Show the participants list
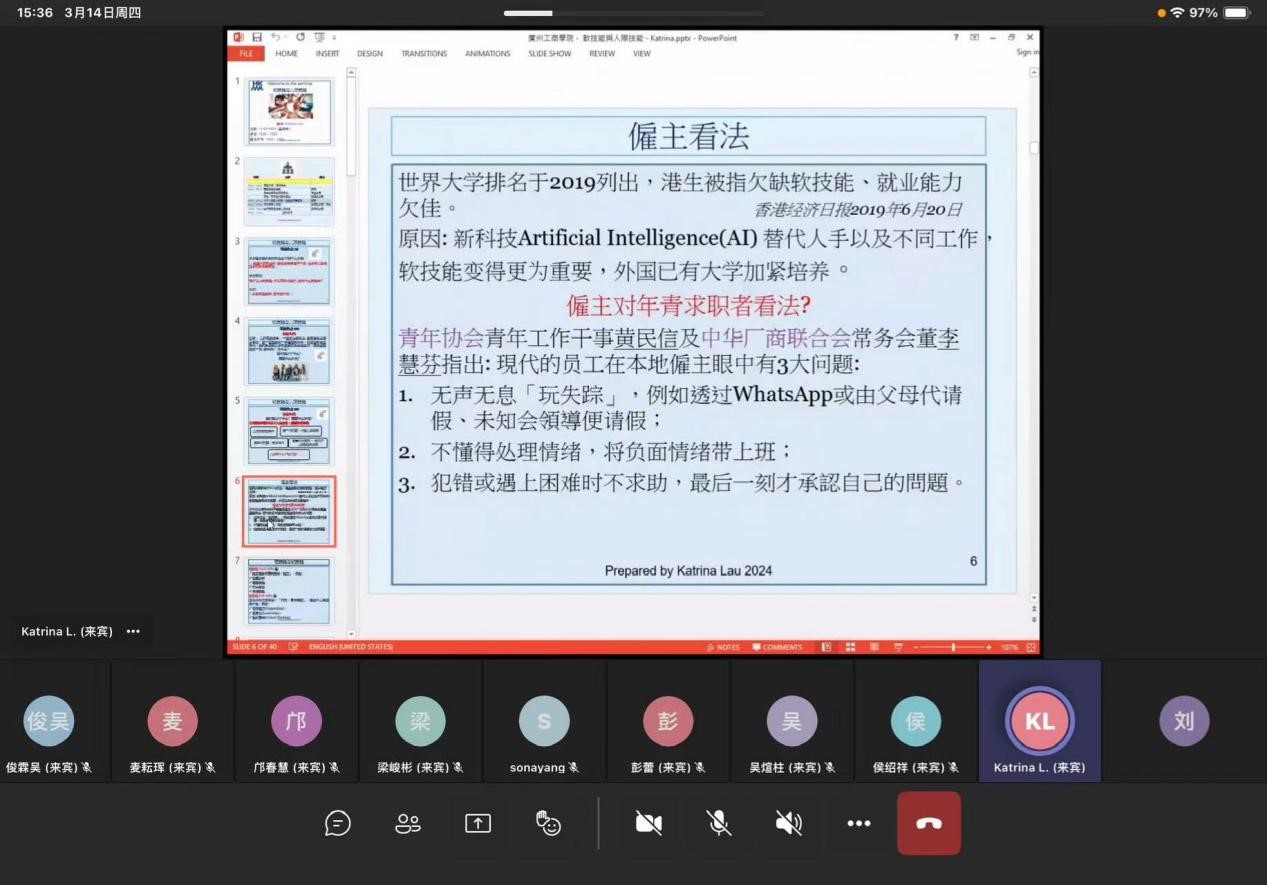The image size is (1267, 885). (408, 823)
